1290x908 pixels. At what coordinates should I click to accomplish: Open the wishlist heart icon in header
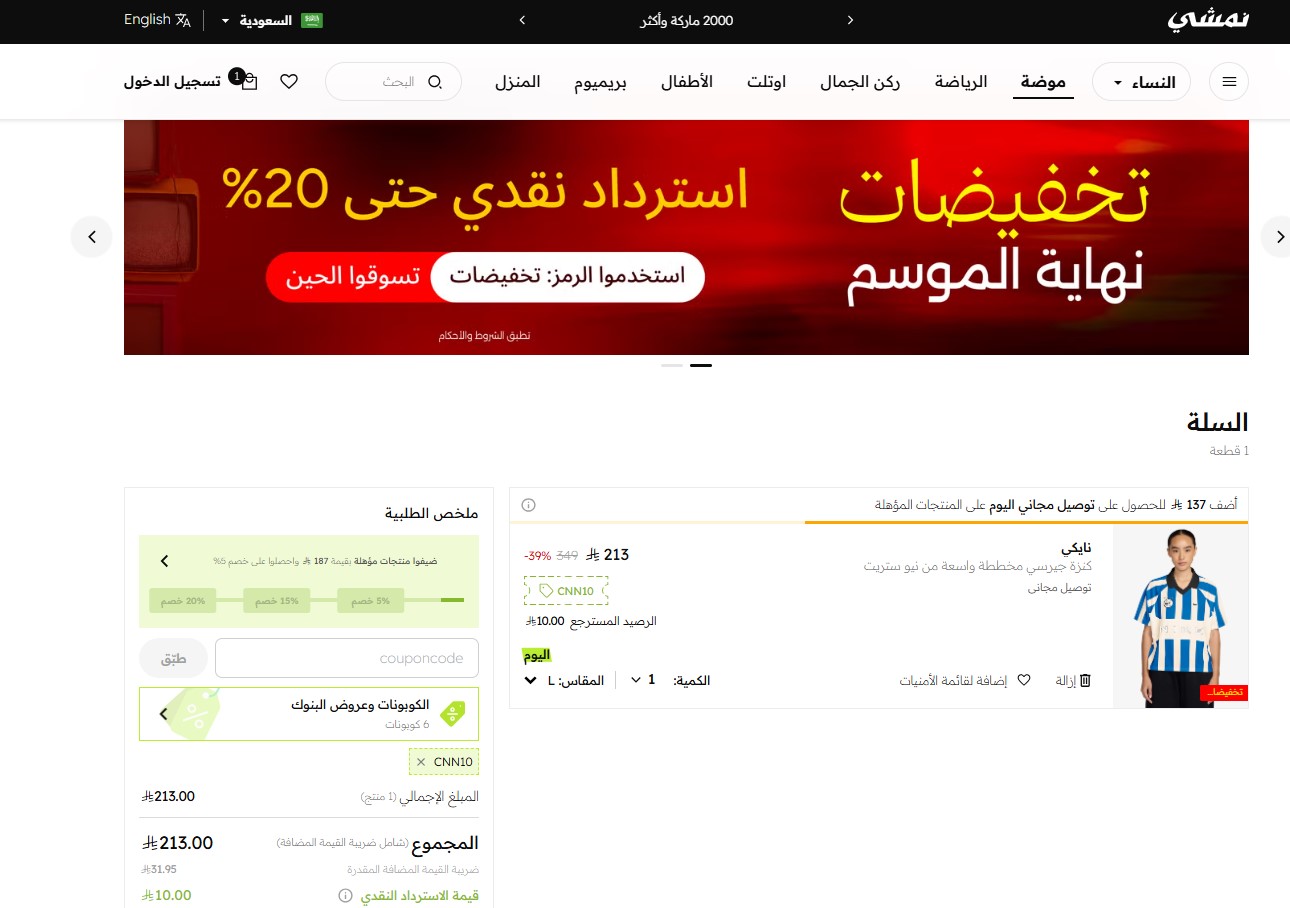289,82
